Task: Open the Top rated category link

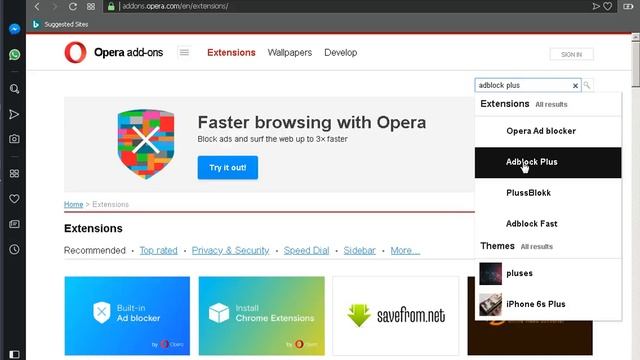Action: pyautogui.click(x=158, y=250)
